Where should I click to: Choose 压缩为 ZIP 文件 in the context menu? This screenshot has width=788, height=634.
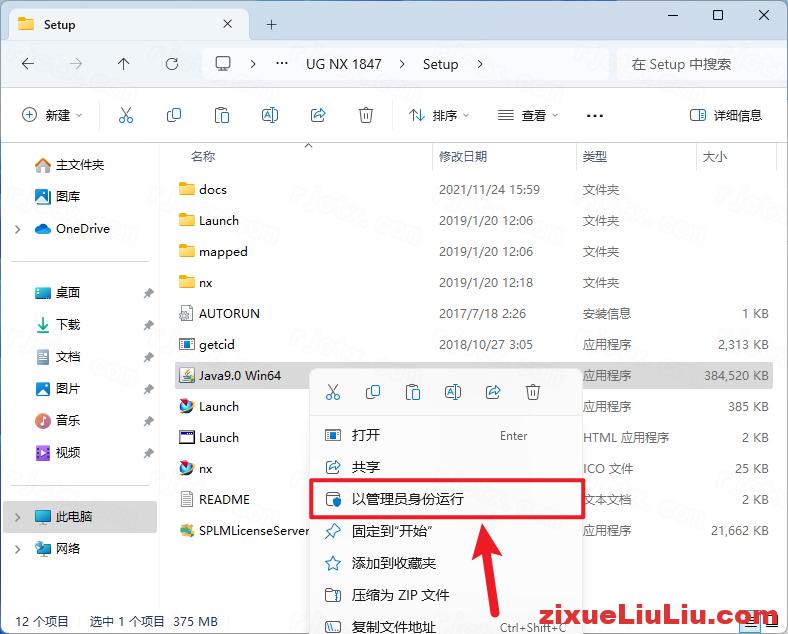(x=445, y=595)
